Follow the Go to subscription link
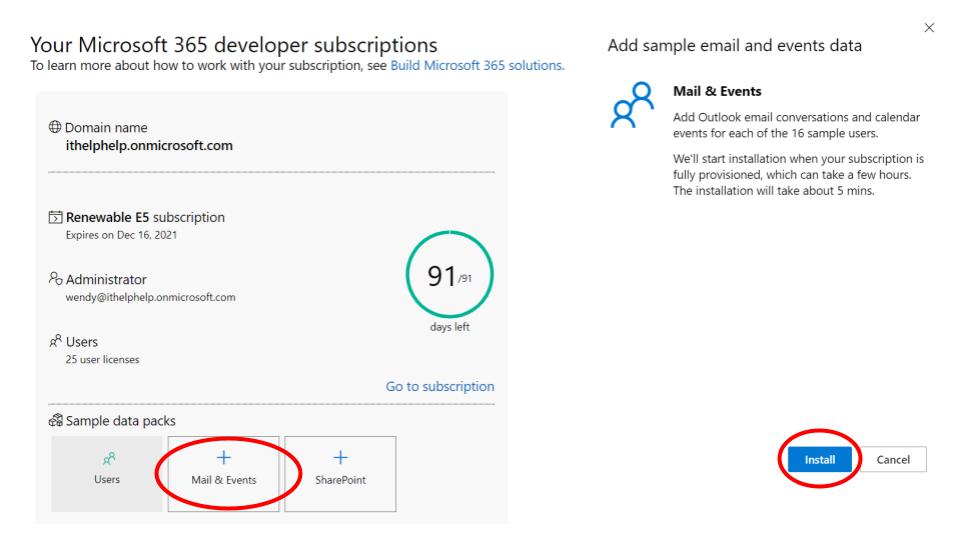The width and height of the screenshot is (960, 540). 440,386
